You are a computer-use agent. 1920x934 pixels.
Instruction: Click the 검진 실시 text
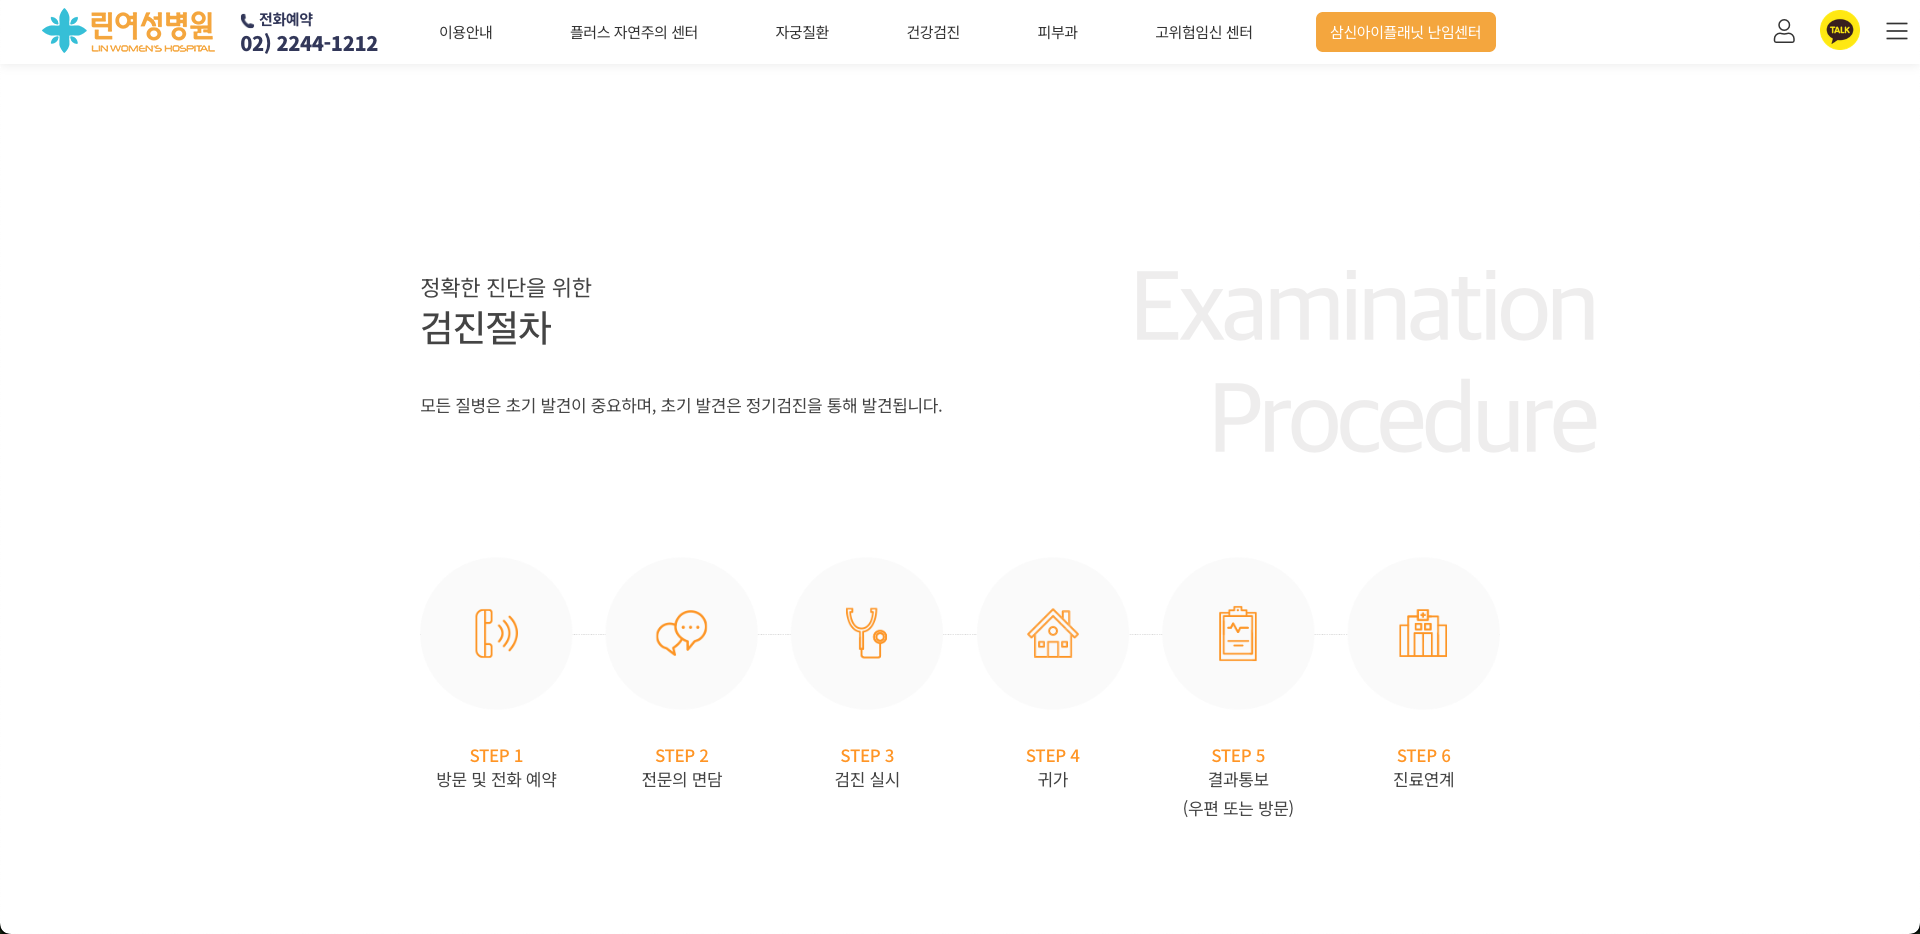867,779
